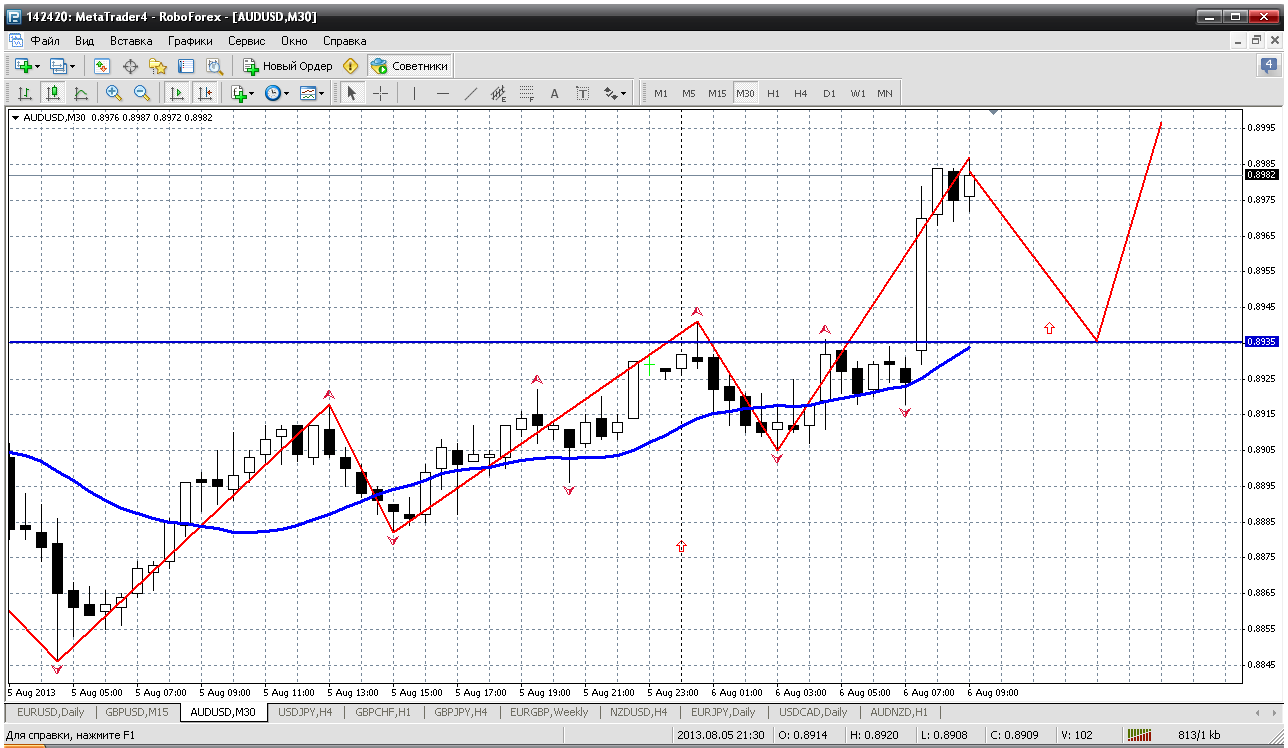Select the equidistant channel tool
This screenshot has width=1288, height=748.
[x=499, y=93]
